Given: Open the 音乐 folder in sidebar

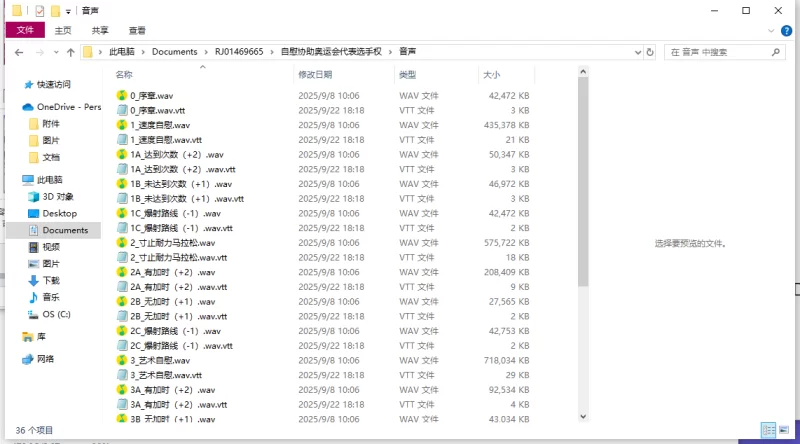Looking at the screenshot, I should point(50,297).
